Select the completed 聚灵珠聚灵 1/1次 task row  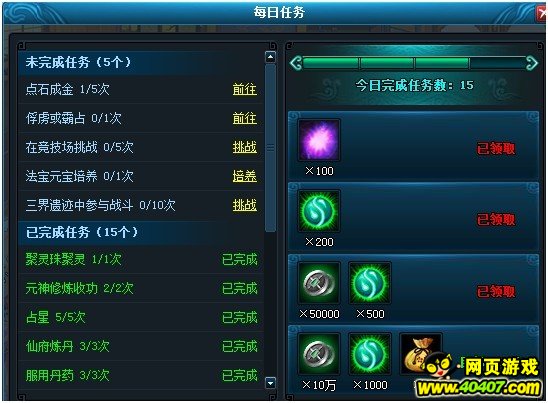click(141, 259)
